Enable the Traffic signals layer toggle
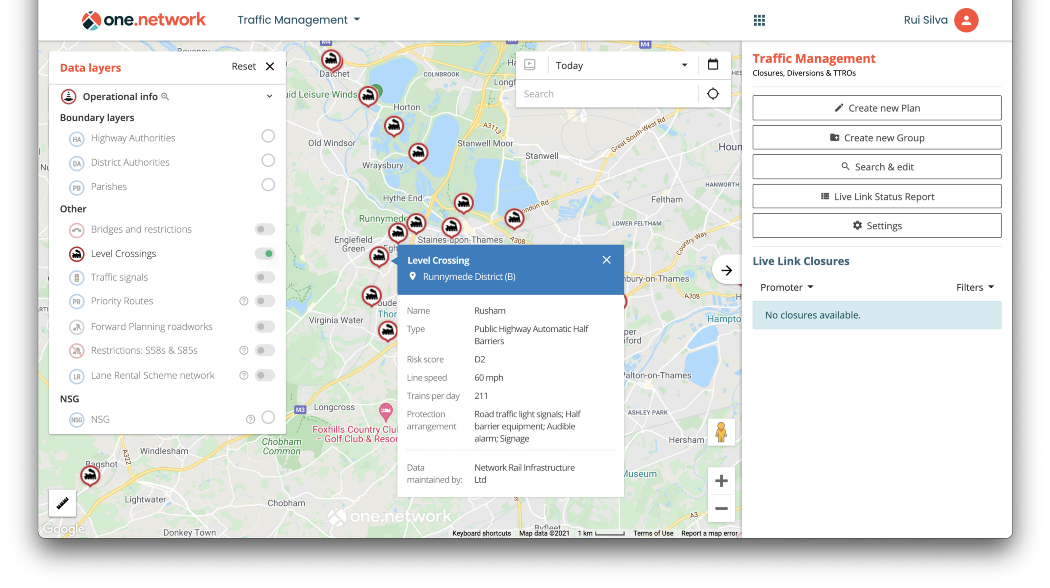The image size is (1050, 588). pyautogui.click(x=265, y=277)
